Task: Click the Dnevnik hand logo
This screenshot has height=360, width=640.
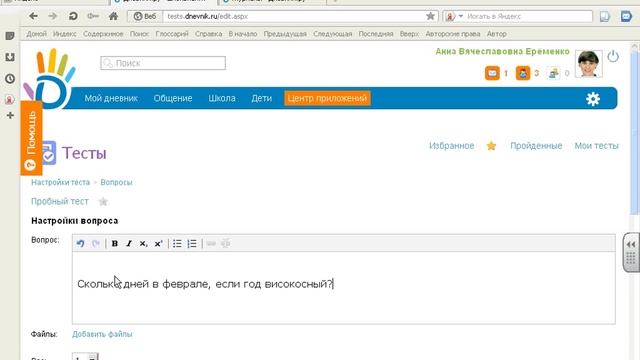Action: click(x=49, y=79)
